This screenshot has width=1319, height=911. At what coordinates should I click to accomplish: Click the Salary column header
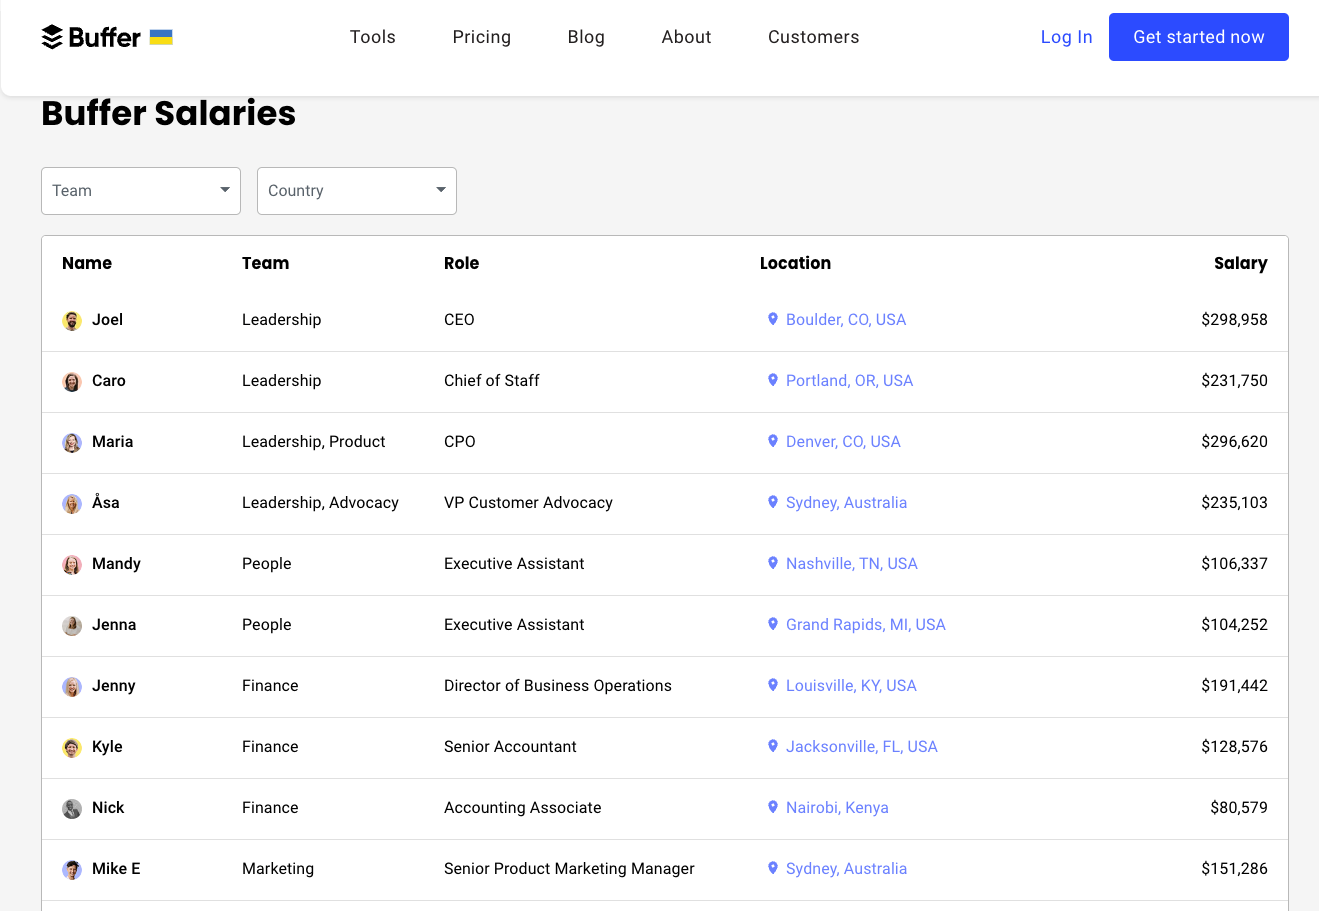click(1240, 263)
